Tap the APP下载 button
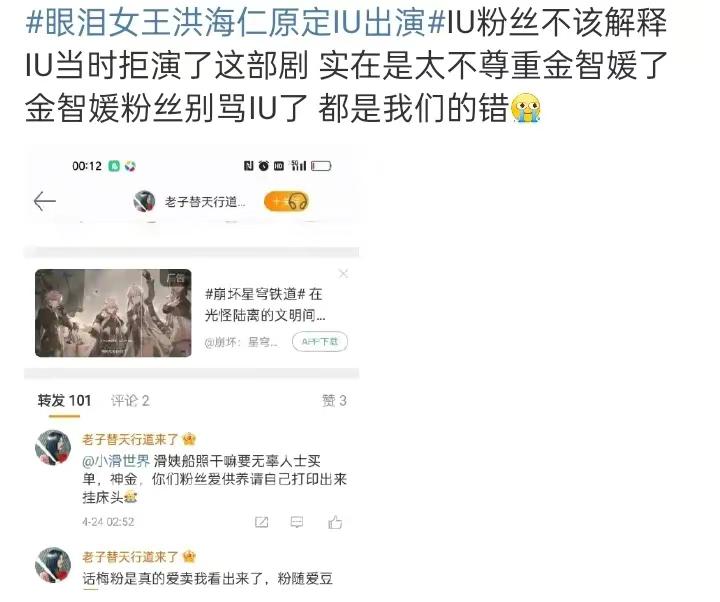 click(x=320, y=342)
